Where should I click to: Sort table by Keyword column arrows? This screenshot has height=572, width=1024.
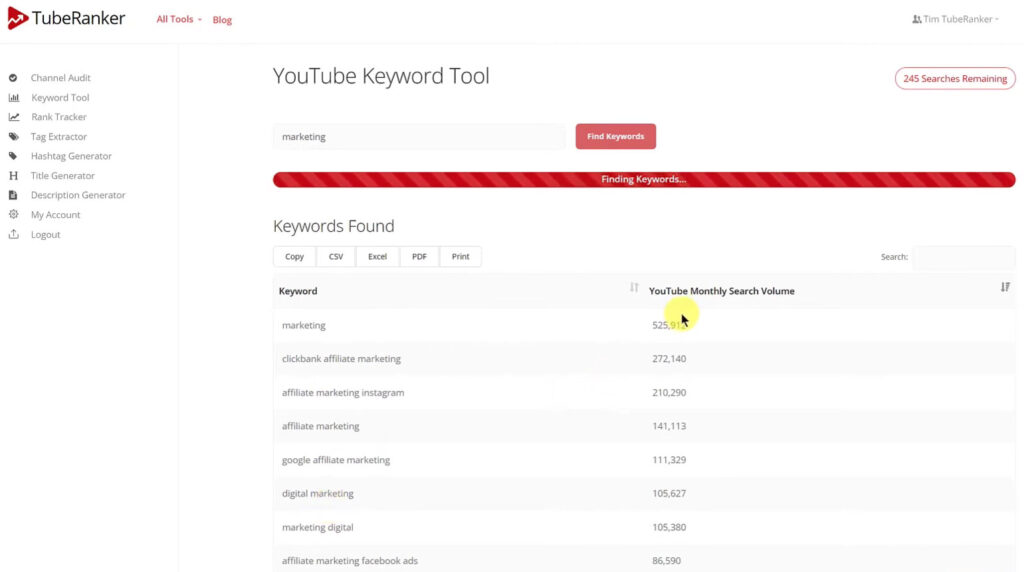(634, 287)
